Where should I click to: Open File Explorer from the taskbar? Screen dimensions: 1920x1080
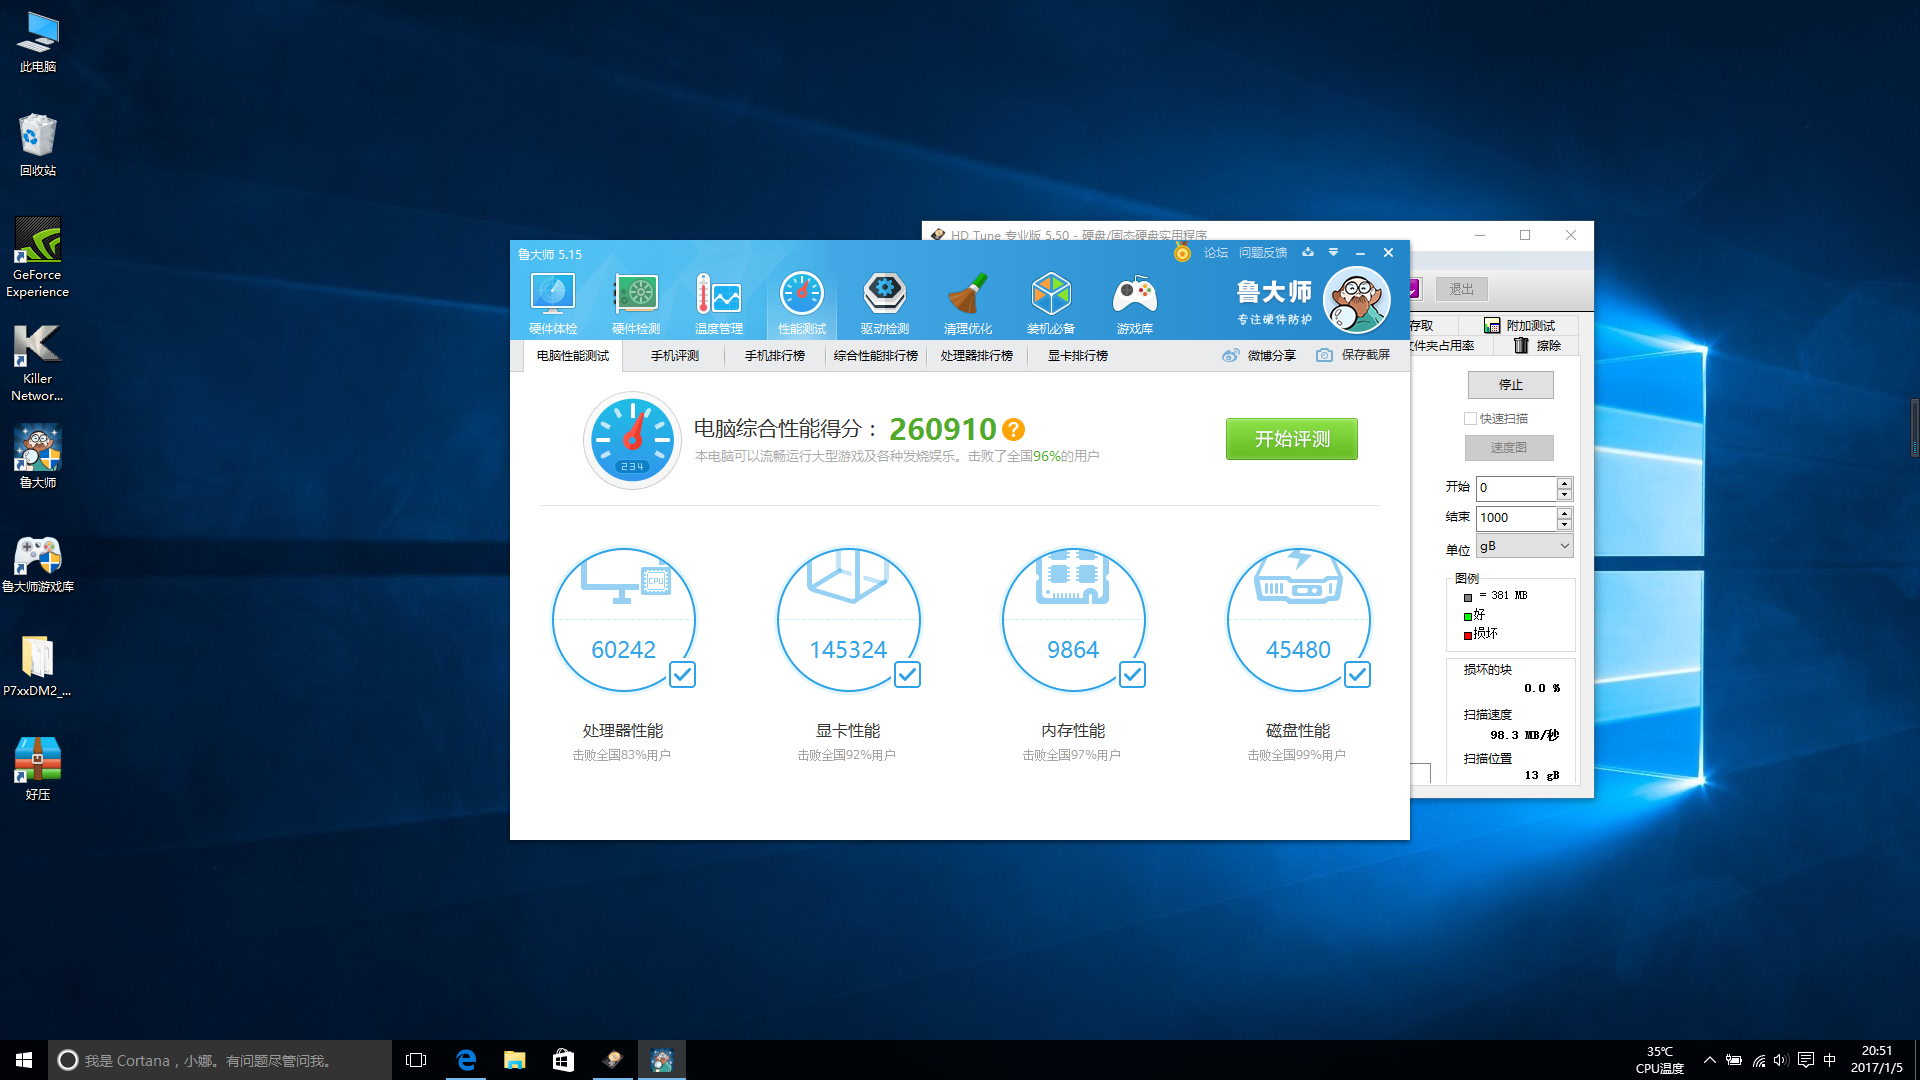tap(514, 1060)
